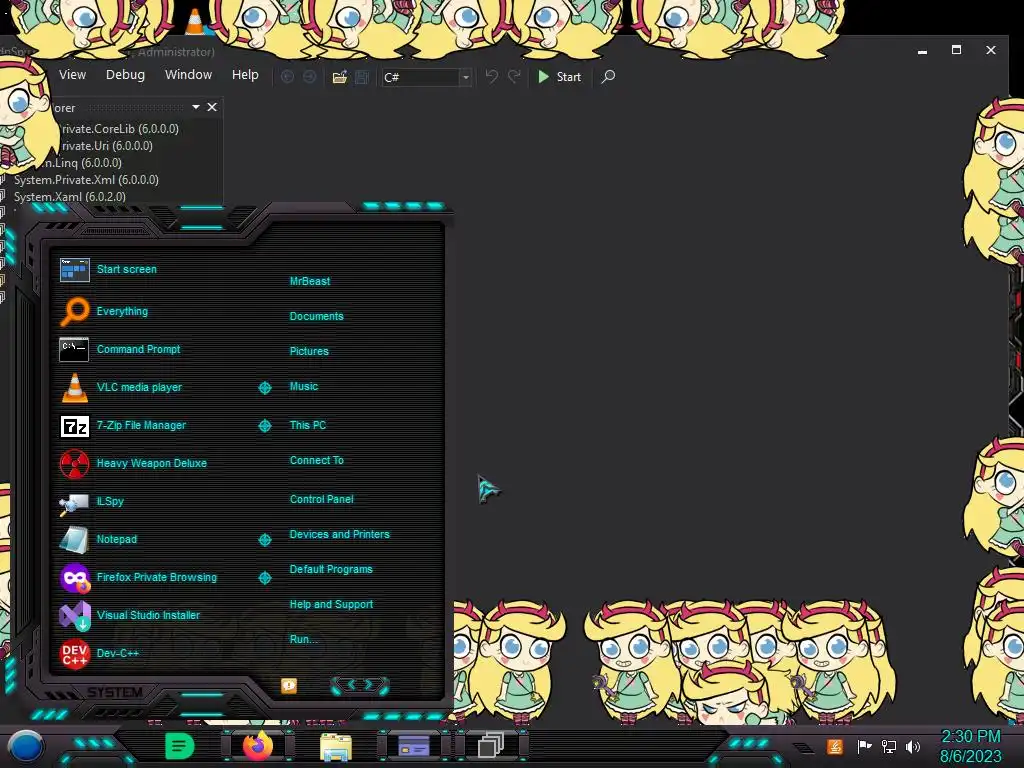Open Pictures from the start menu

309,351
